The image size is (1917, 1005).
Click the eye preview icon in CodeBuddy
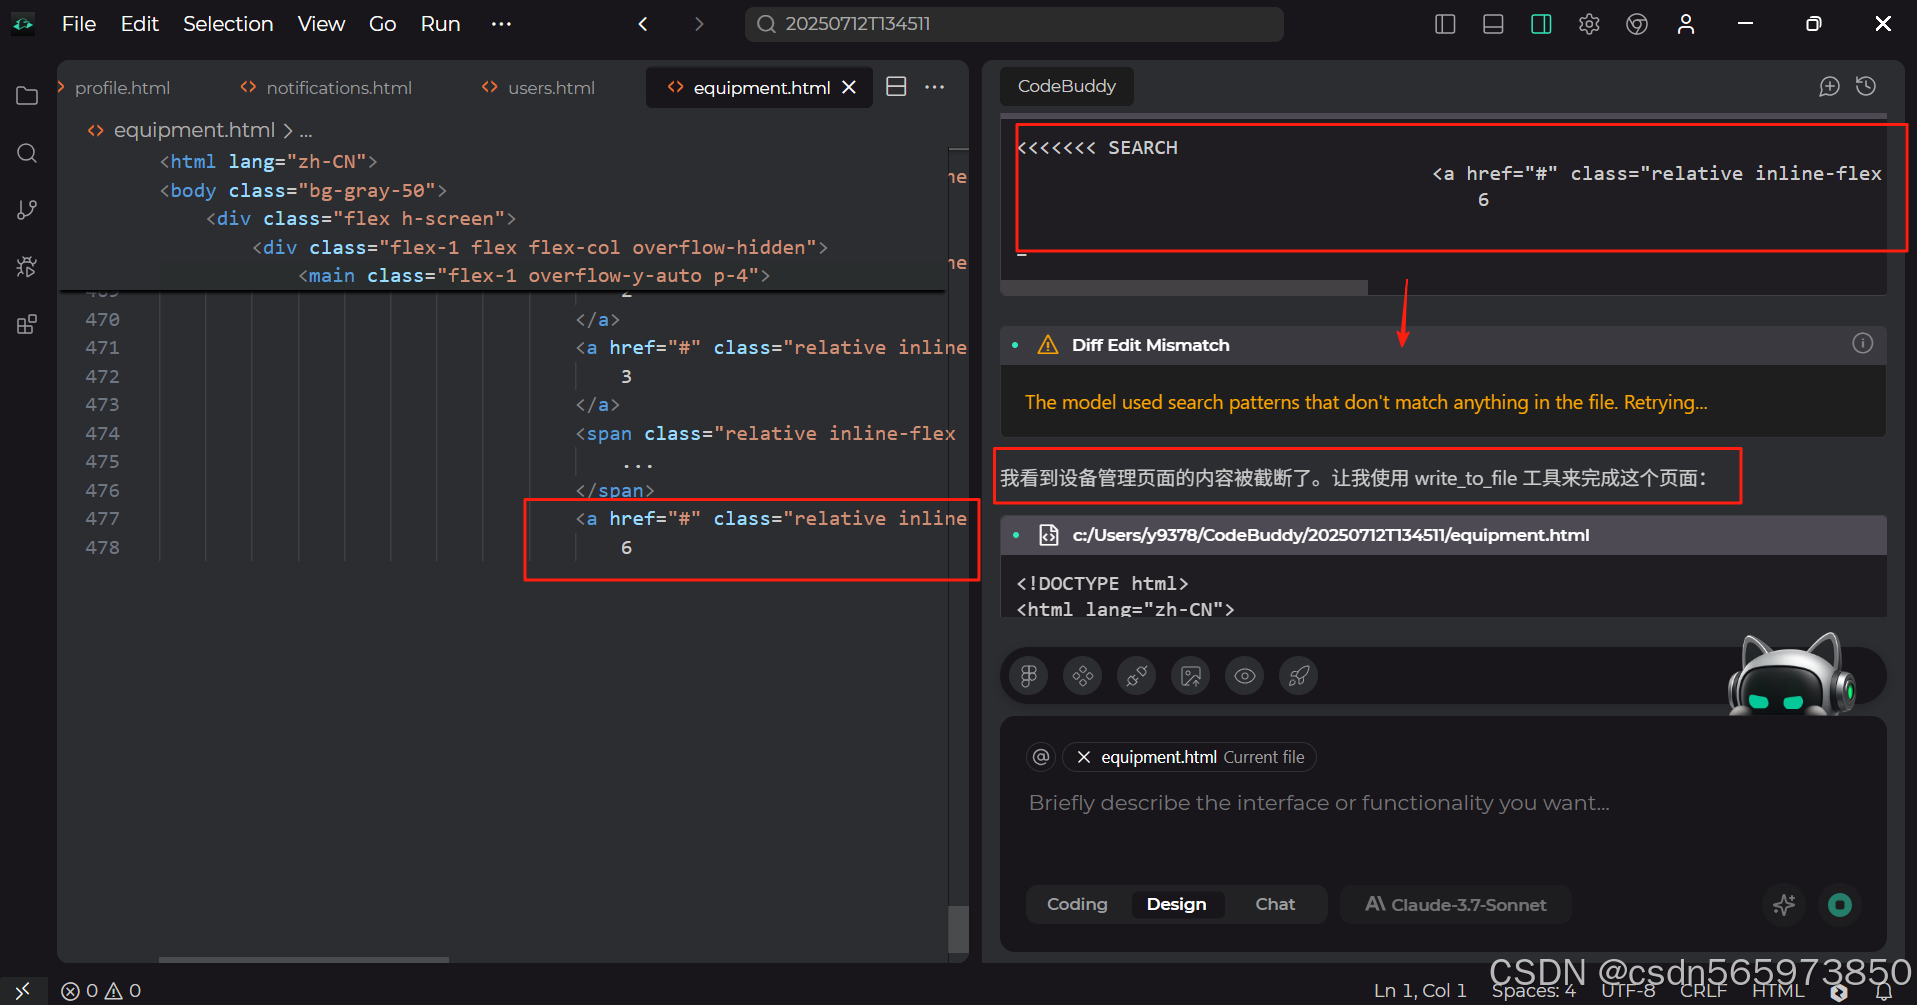click(1245, 676)
